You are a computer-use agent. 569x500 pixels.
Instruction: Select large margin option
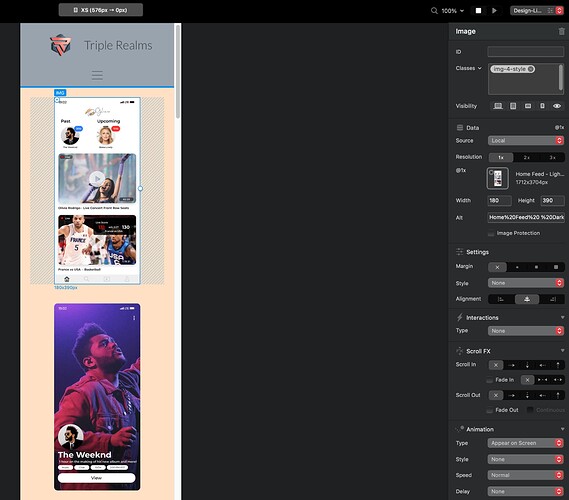pos(555,267)
